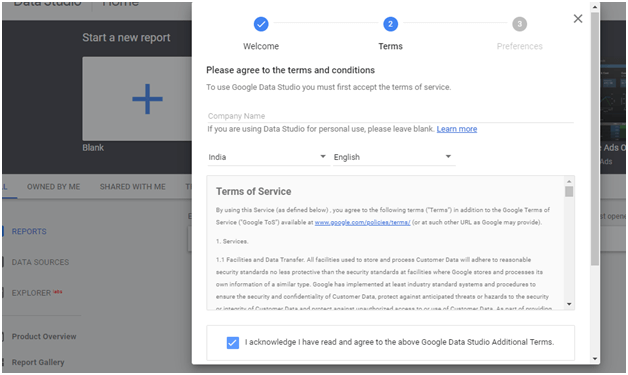
Task: Click the Welcome step label
Action: [261, 46]
